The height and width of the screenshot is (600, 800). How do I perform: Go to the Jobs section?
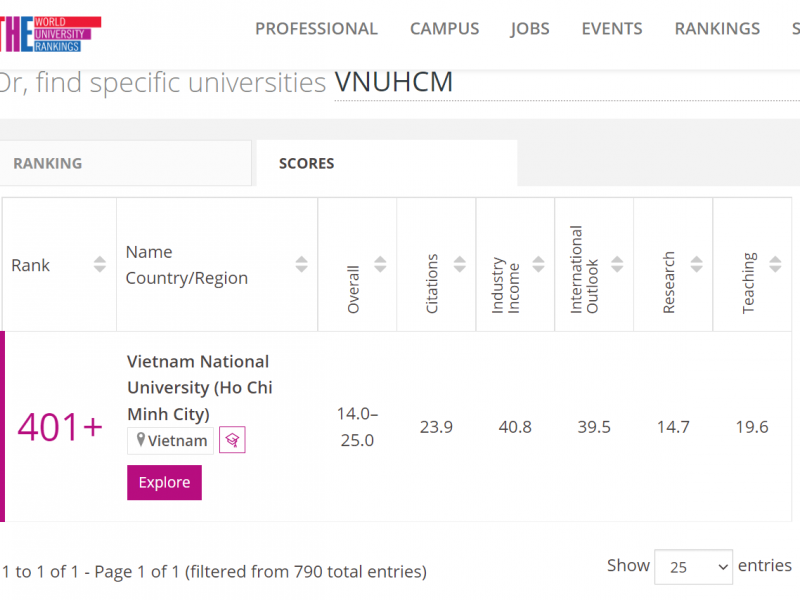(x=530, y=29)
